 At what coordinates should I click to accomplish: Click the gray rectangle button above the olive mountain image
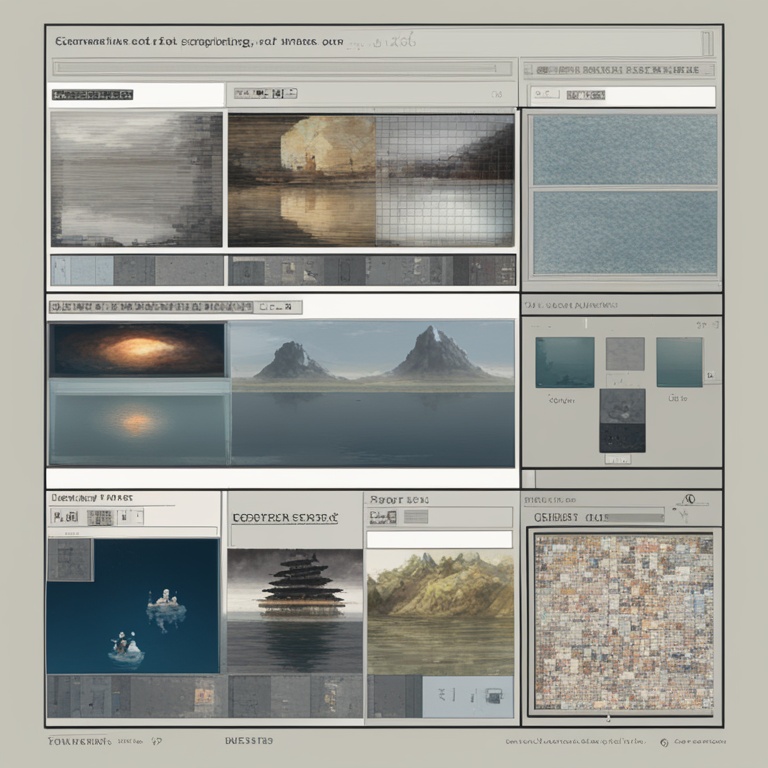coord(416,516)
